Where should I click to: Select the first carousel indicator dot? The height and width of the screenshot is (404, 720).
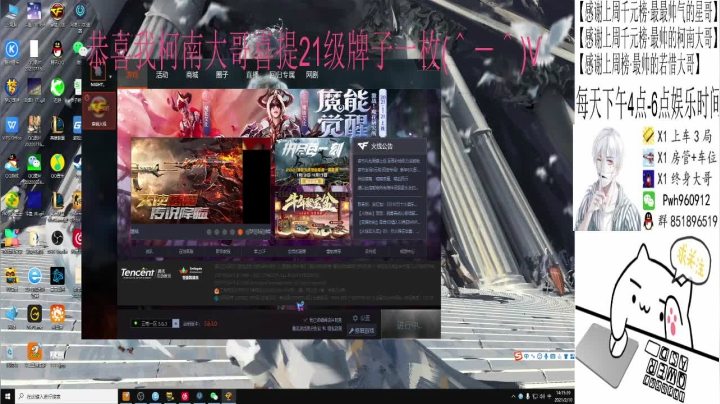[x=209, y=232]
